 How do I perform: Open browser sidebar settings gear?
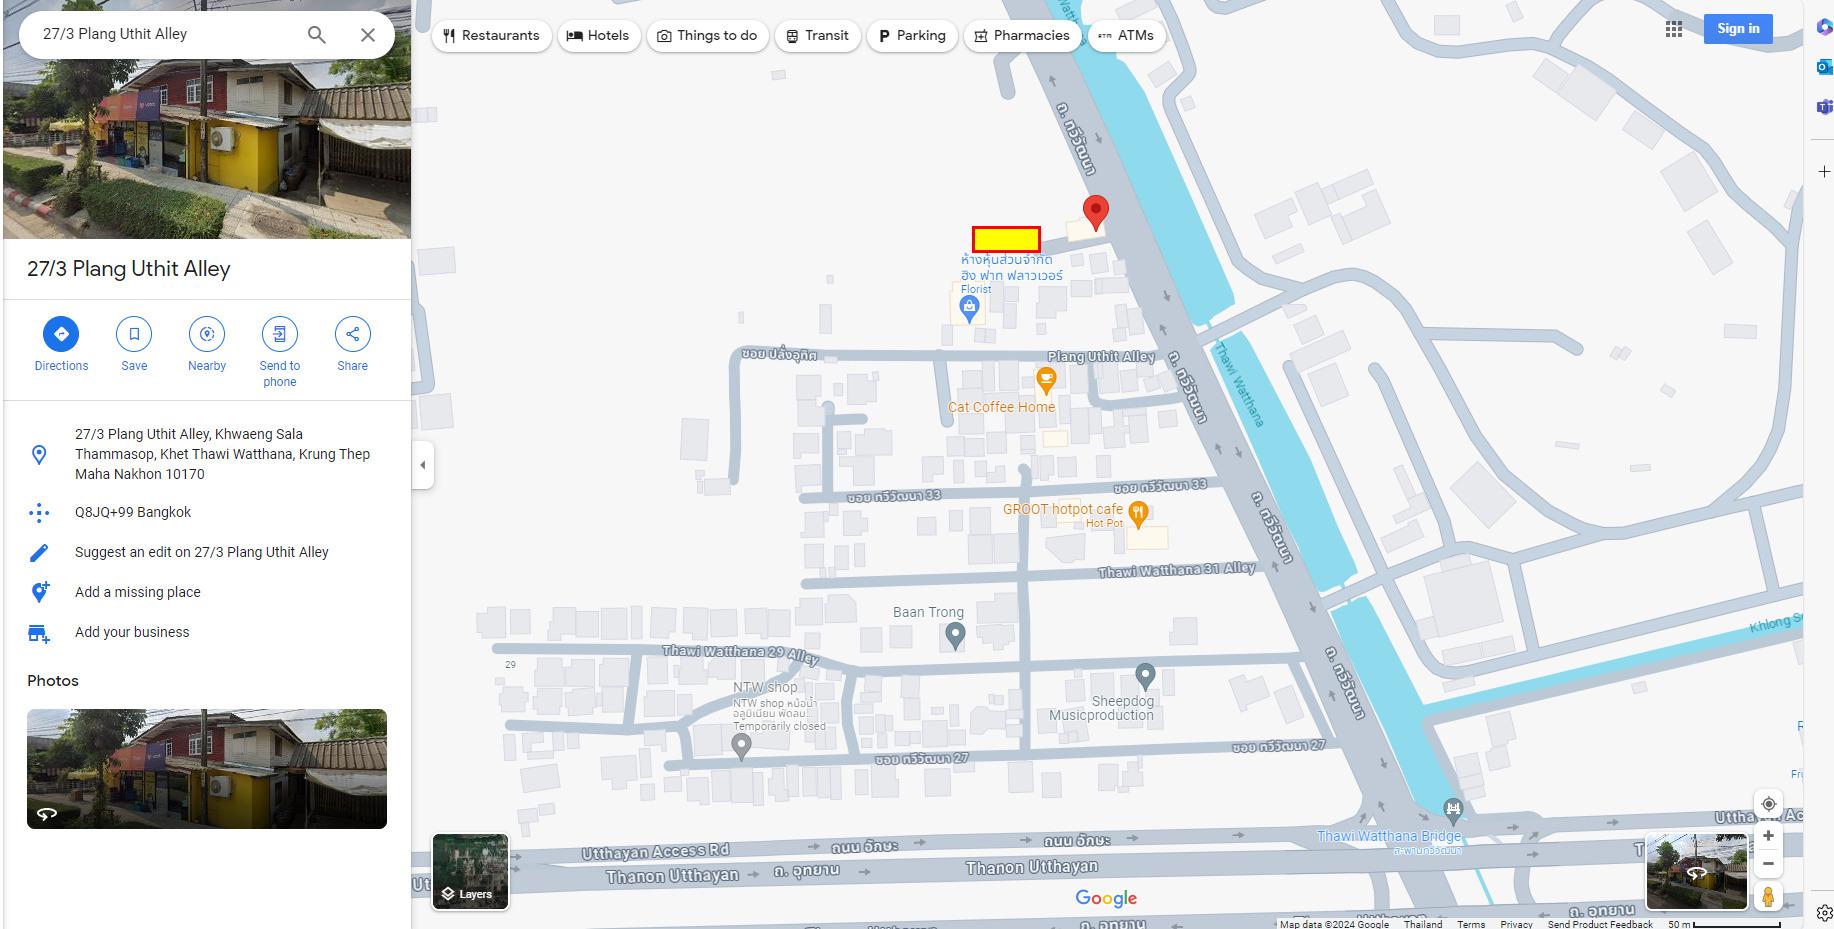click(x=1824, y=913)
